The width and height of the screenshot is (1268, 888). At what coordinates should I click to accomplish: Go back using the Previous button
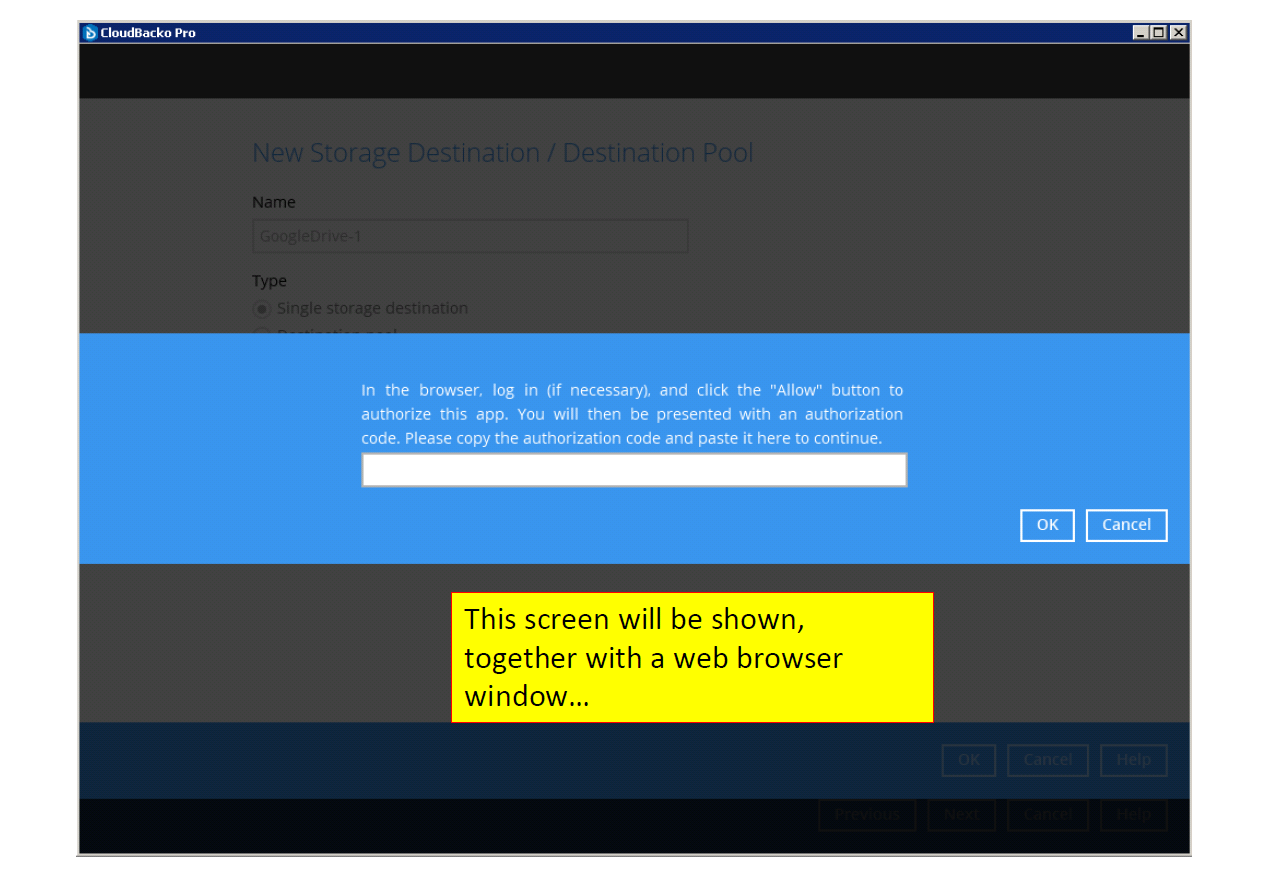(x=867, y=815)
